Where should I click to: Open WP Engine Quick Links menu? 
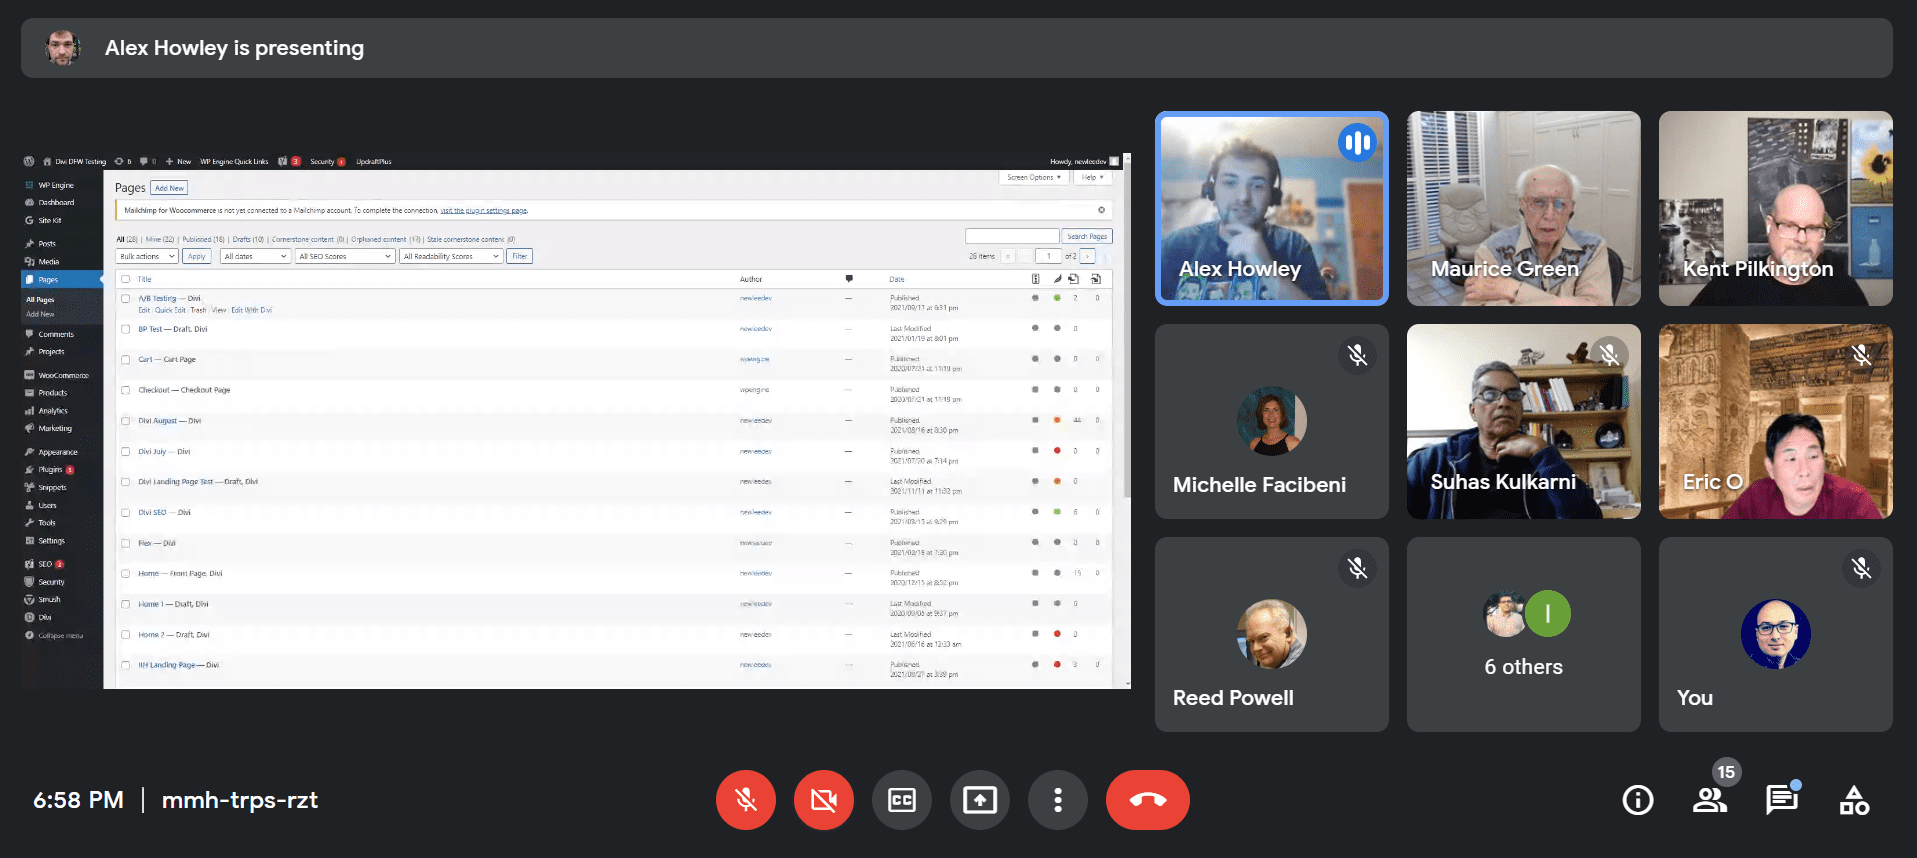point(234,161)
